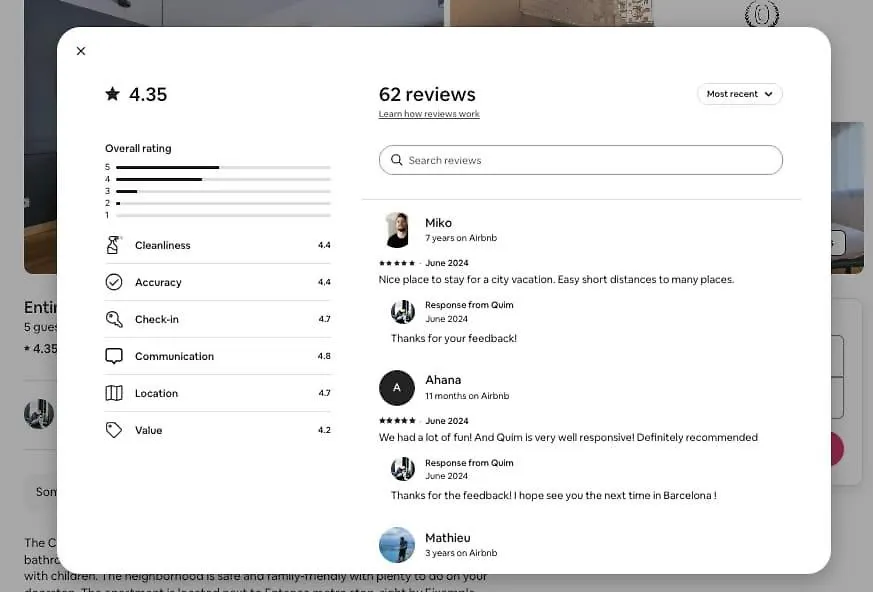Viewport: 873px width, 592px height.
Task: Click the host avatar on the background page
Action: (x=39, y=414)
